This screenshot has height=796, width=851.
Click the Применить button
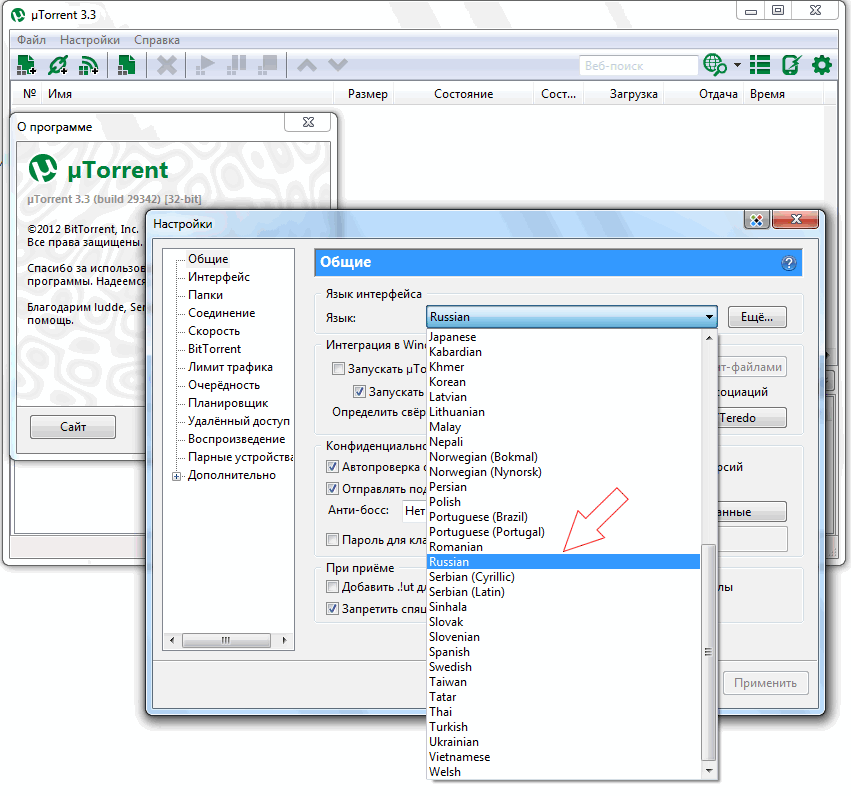tap(765, 683)
